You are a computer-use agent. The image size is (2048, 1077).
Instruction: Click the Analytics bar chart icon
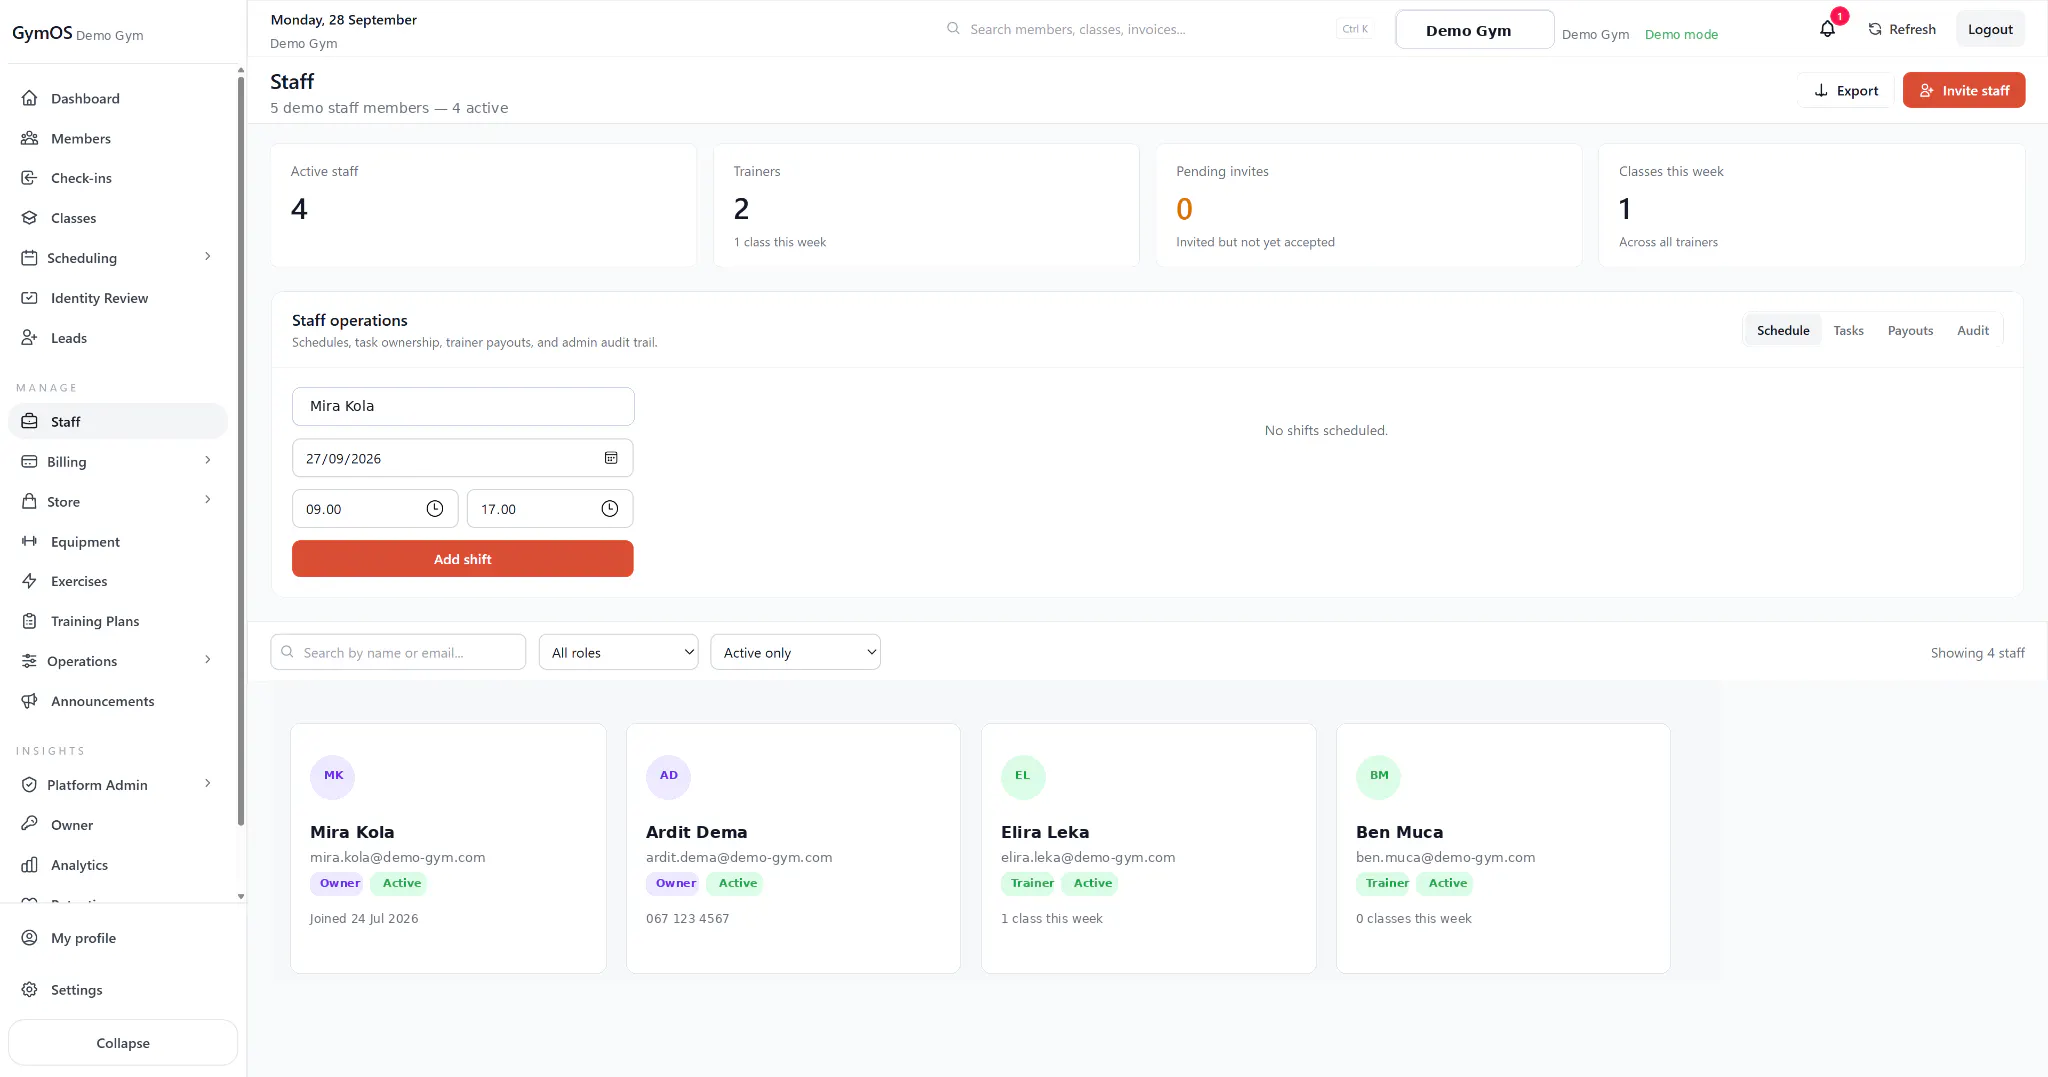pyautogui.click(x=29, y=865)
